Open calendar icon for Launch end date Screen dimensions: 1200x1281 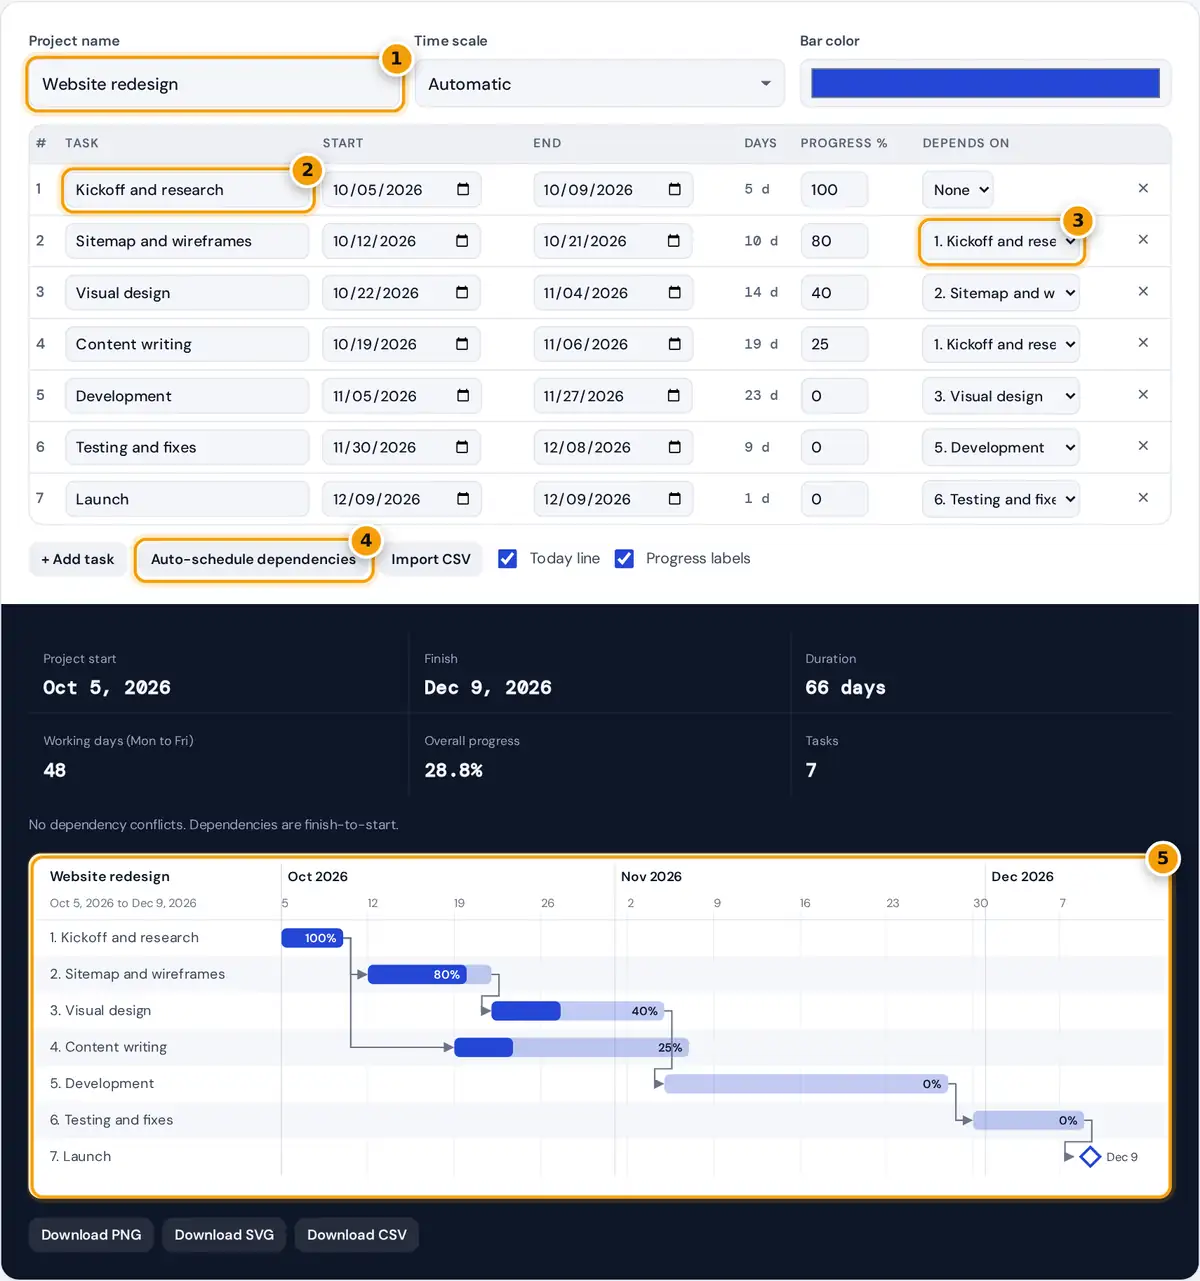point(674,499)
